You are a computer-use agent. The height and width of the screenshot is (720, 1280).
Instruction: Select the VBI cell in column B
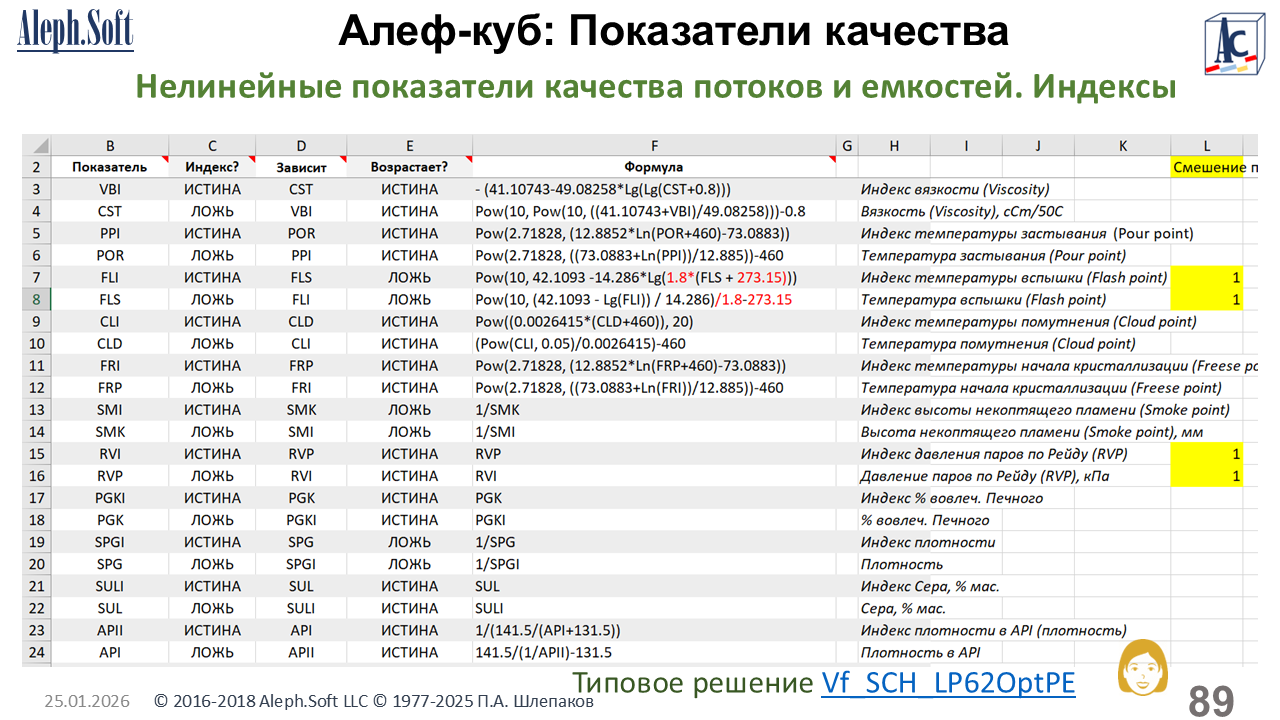pyautogui.click(x=110, y=189)
